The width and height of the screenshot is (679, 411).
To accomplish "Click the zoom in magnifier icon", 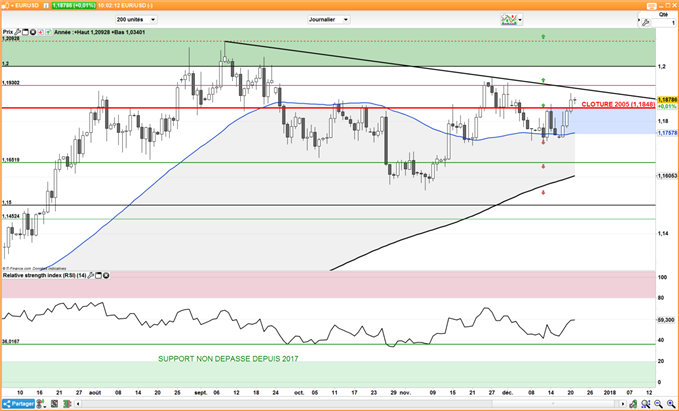I will (672, 404).
